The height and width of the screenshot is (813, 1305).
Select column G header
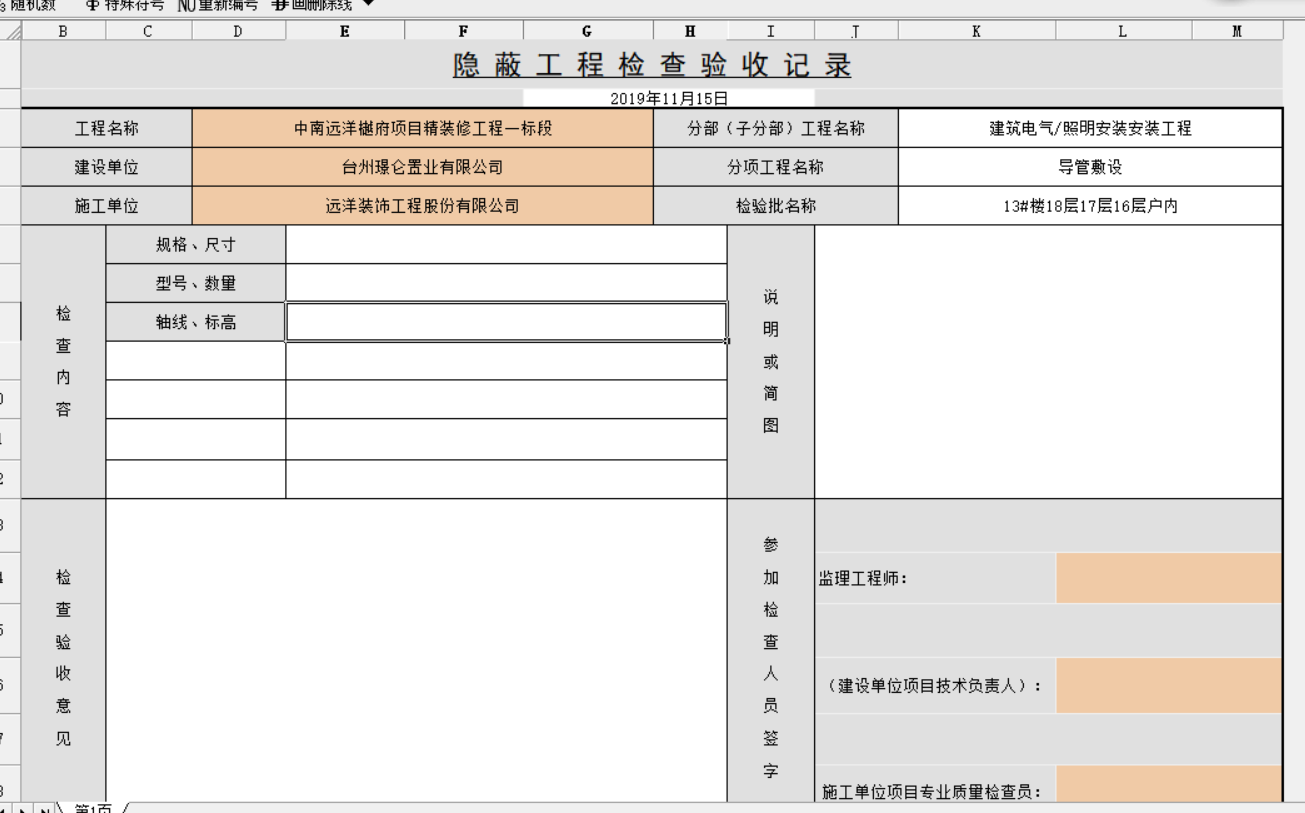pos(587,31)
